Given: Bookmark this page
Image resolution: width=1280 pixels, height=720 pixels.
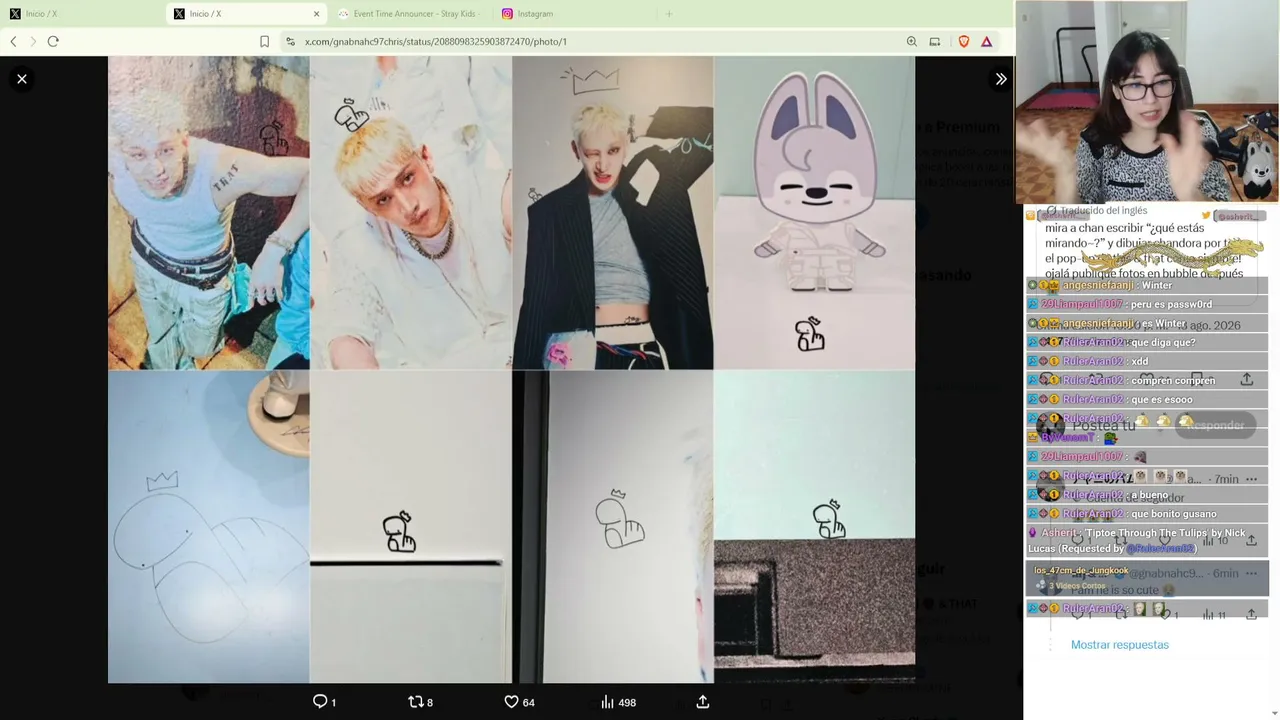Looking at the screenshot, I should [264, 41].
